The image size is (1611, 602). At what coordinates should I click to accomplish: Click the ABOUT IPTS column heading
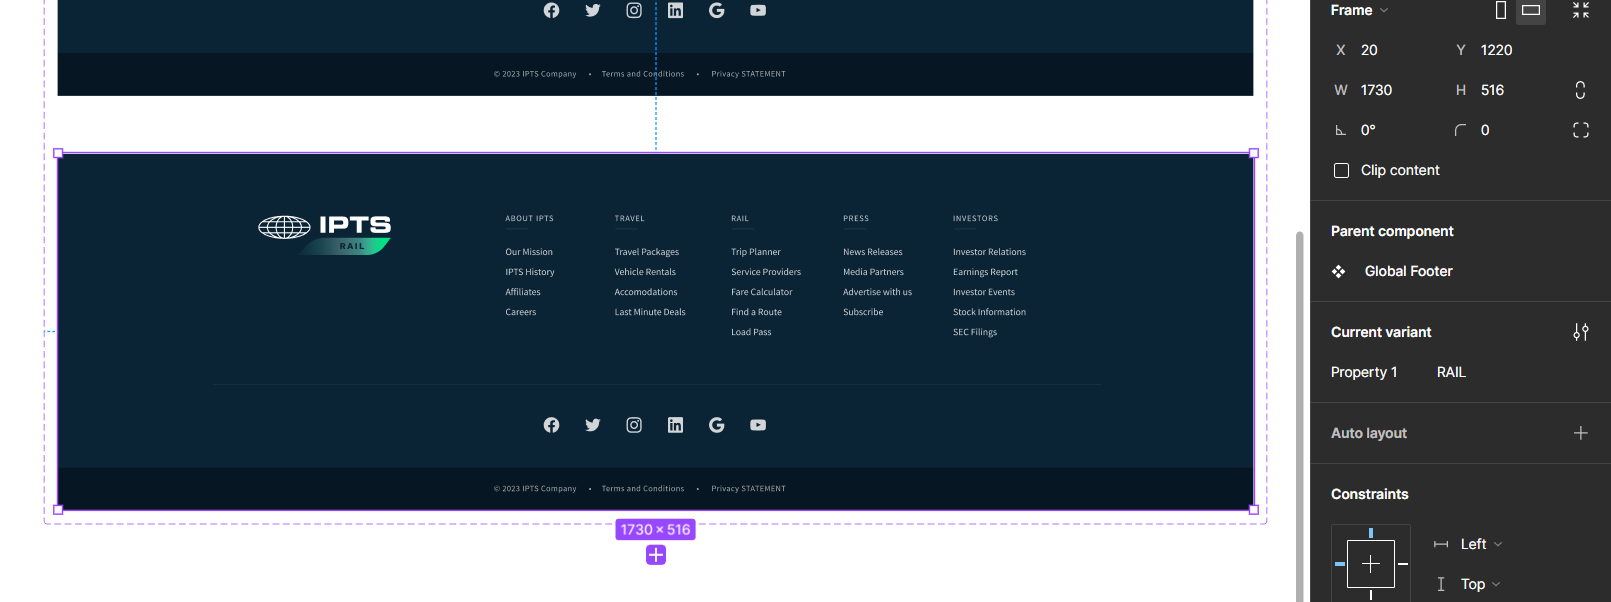[529, 218]
